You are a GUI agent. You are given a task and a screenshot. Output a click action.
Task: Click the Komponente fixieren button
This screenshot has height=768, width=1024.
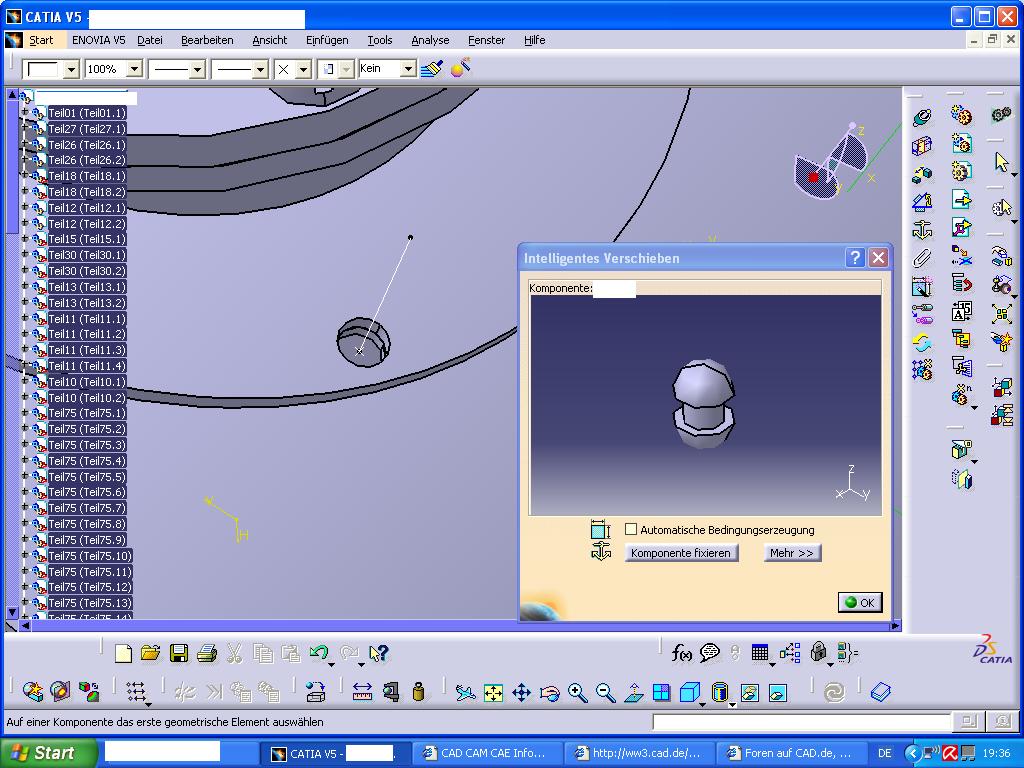coord(681,552)
